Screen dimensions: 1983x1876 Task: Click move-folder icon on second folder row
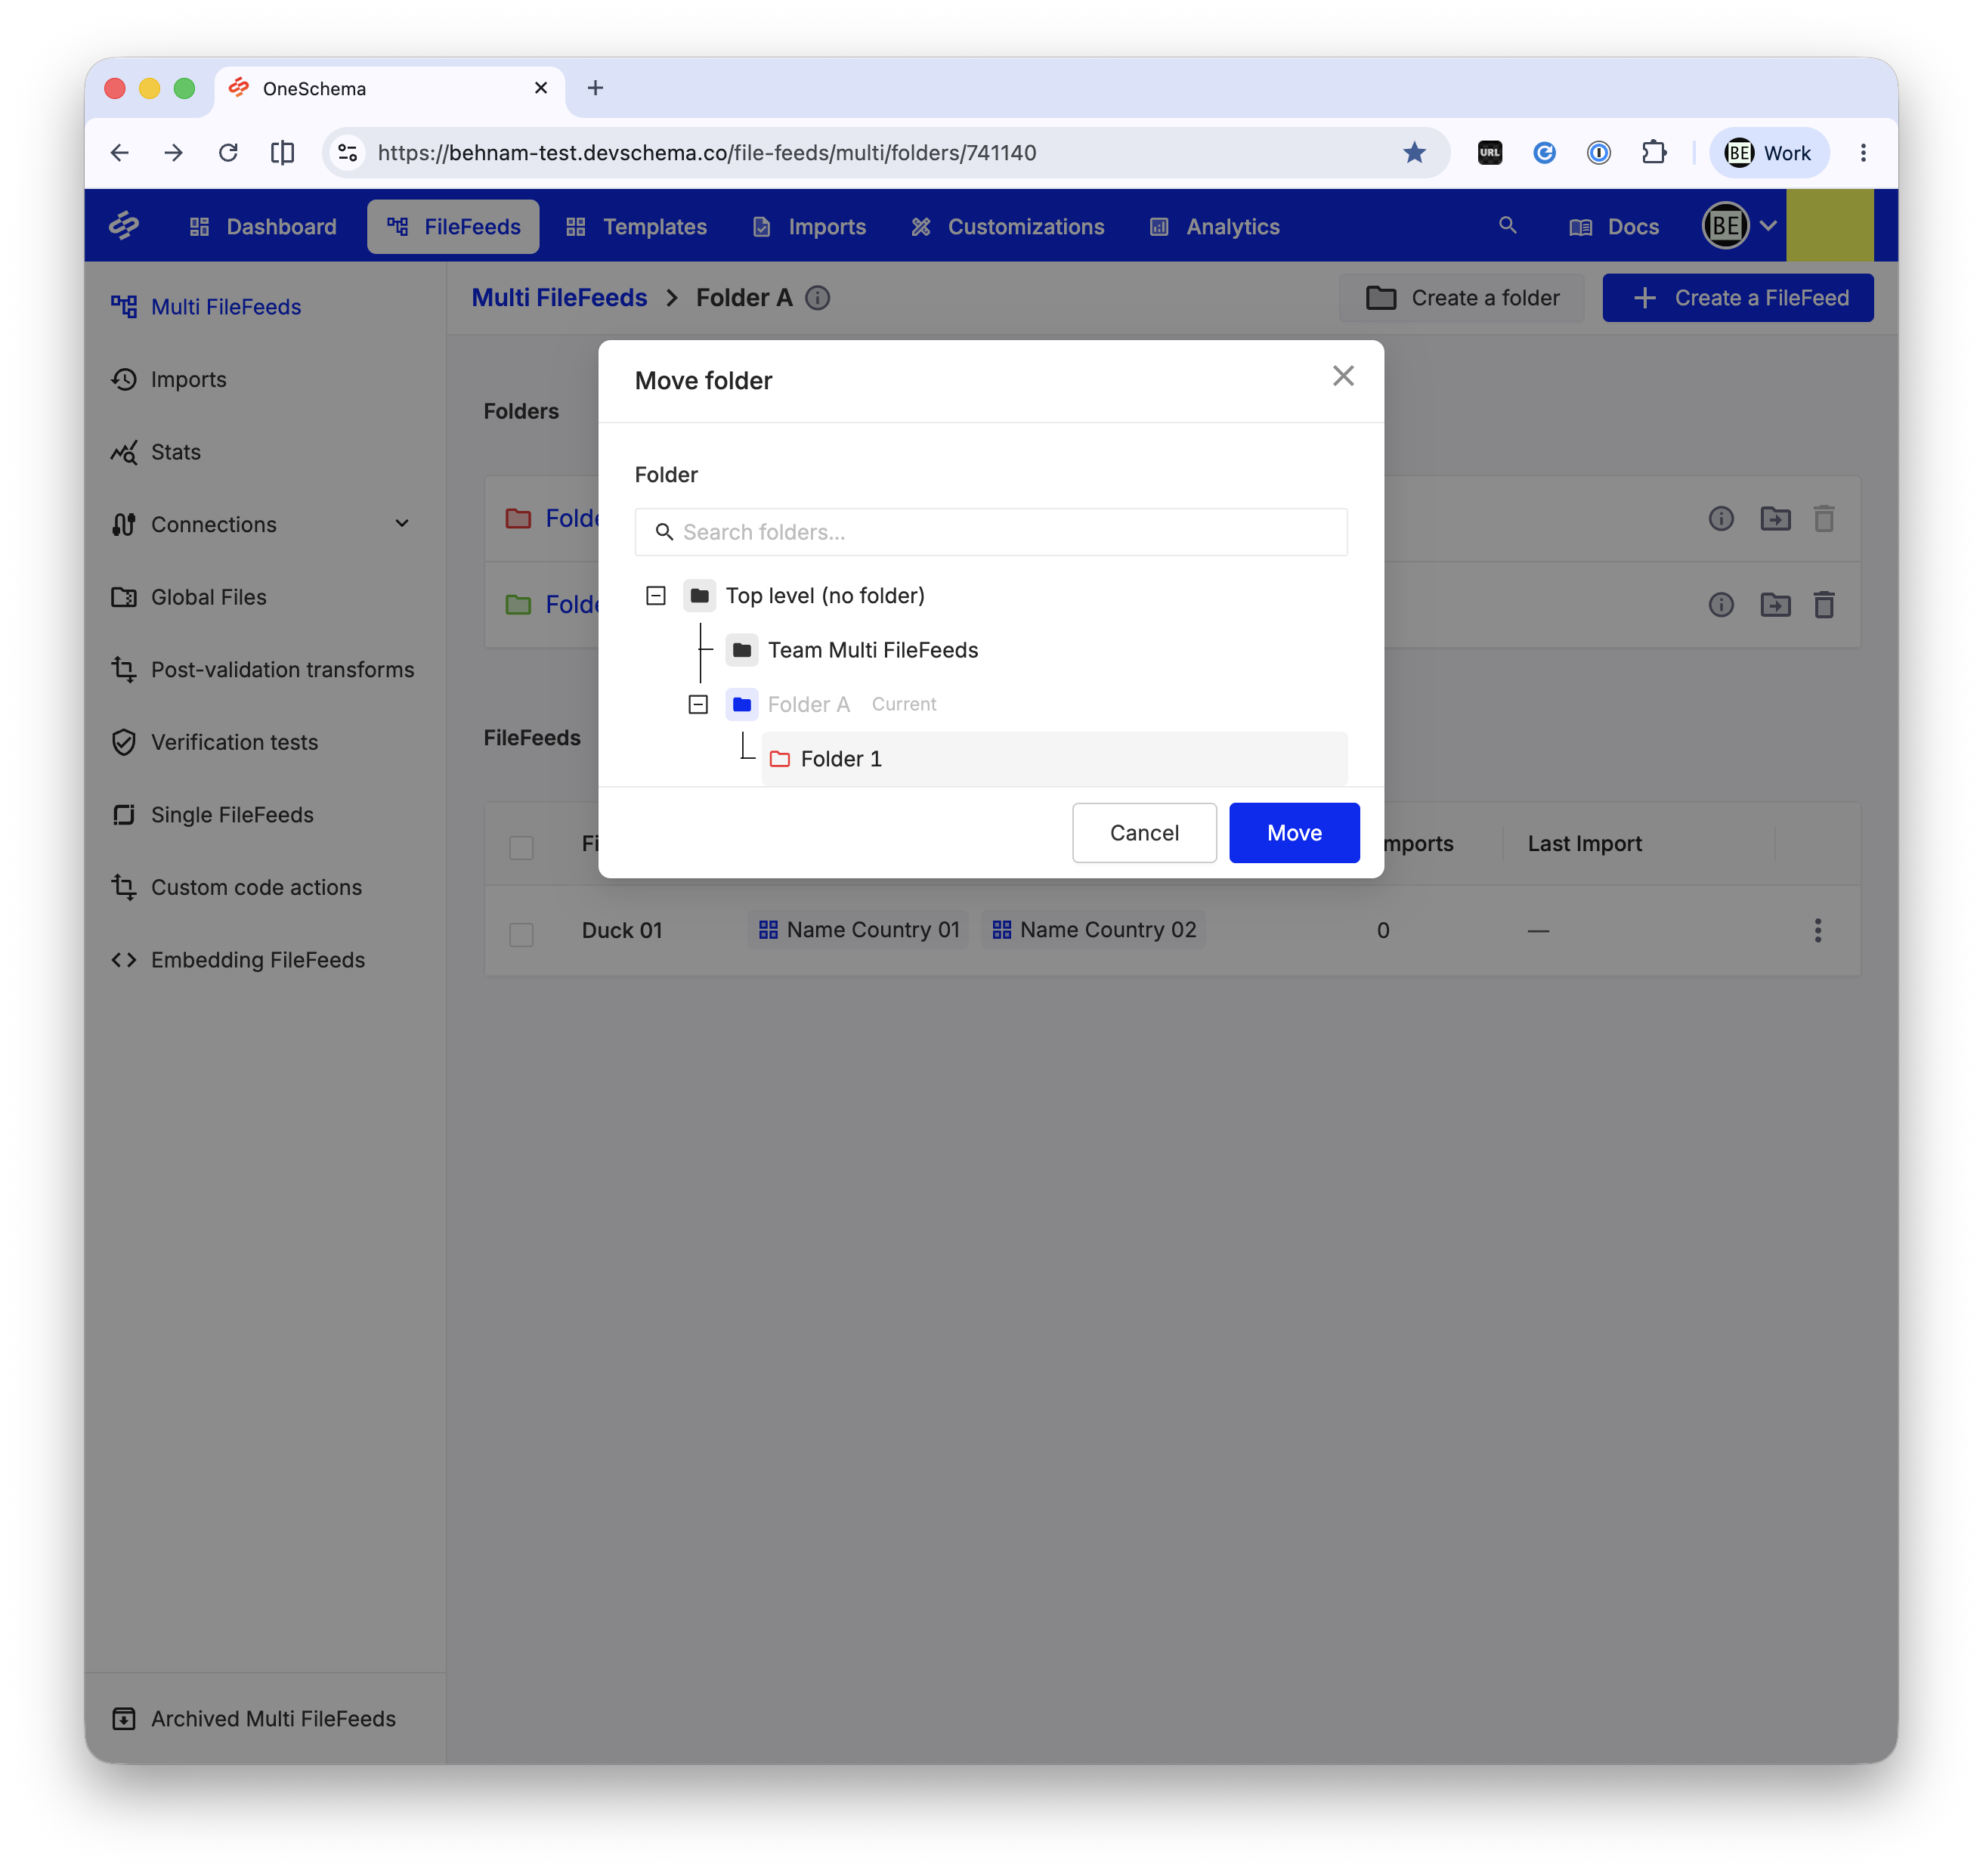tap(1775, 605)
